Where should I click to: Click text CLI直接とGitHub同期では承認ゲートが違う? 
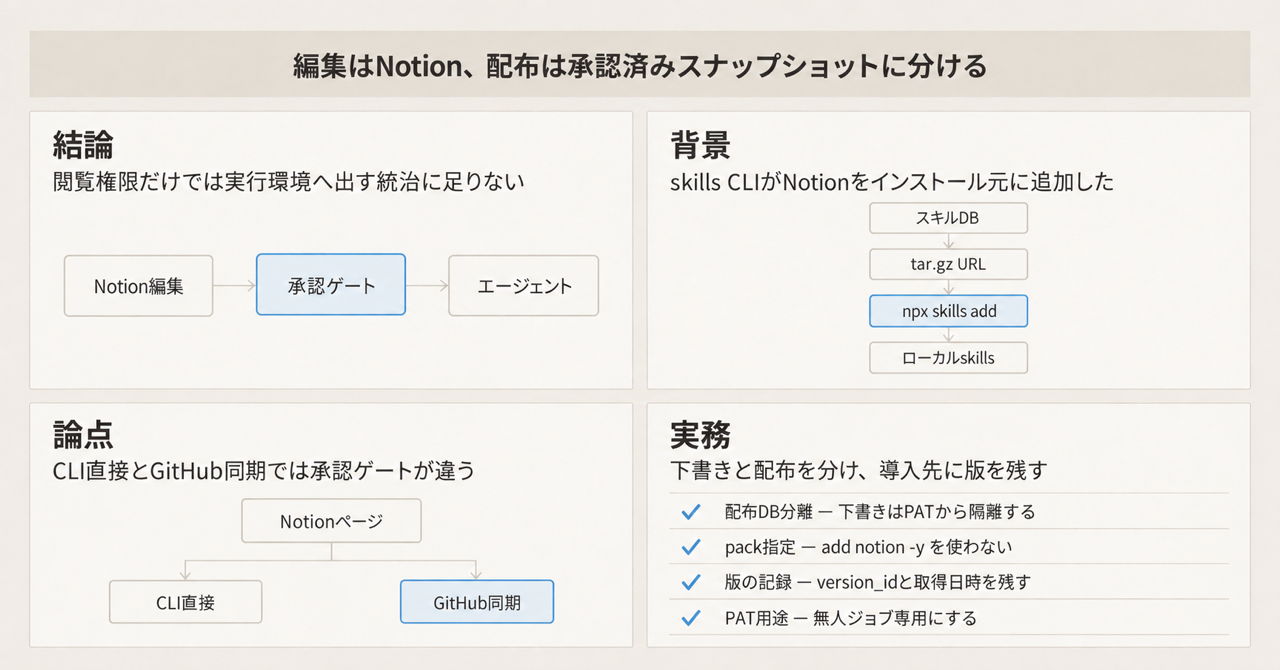(264, 470)
